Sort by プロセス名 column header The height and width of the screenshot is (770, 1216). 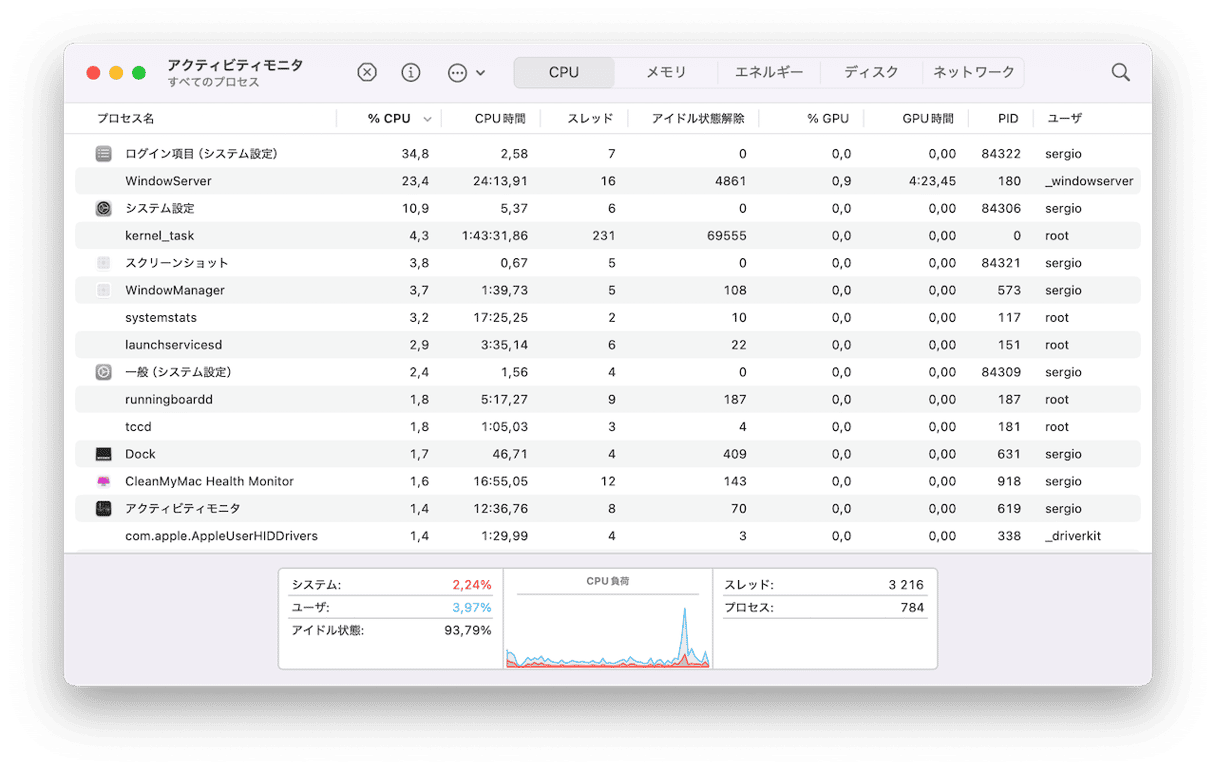tap(126, 118)
